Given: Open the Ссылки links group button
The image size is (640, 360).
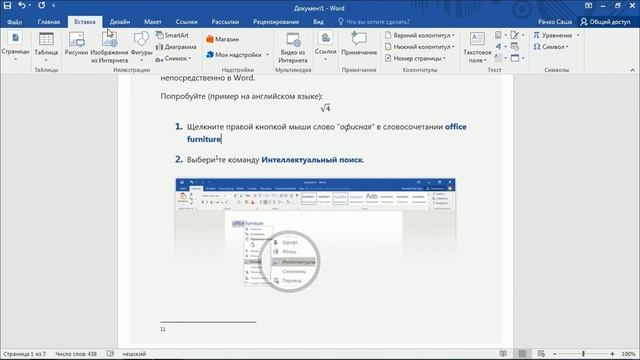Looking at the screenshot, I should (x=325, y=47).
